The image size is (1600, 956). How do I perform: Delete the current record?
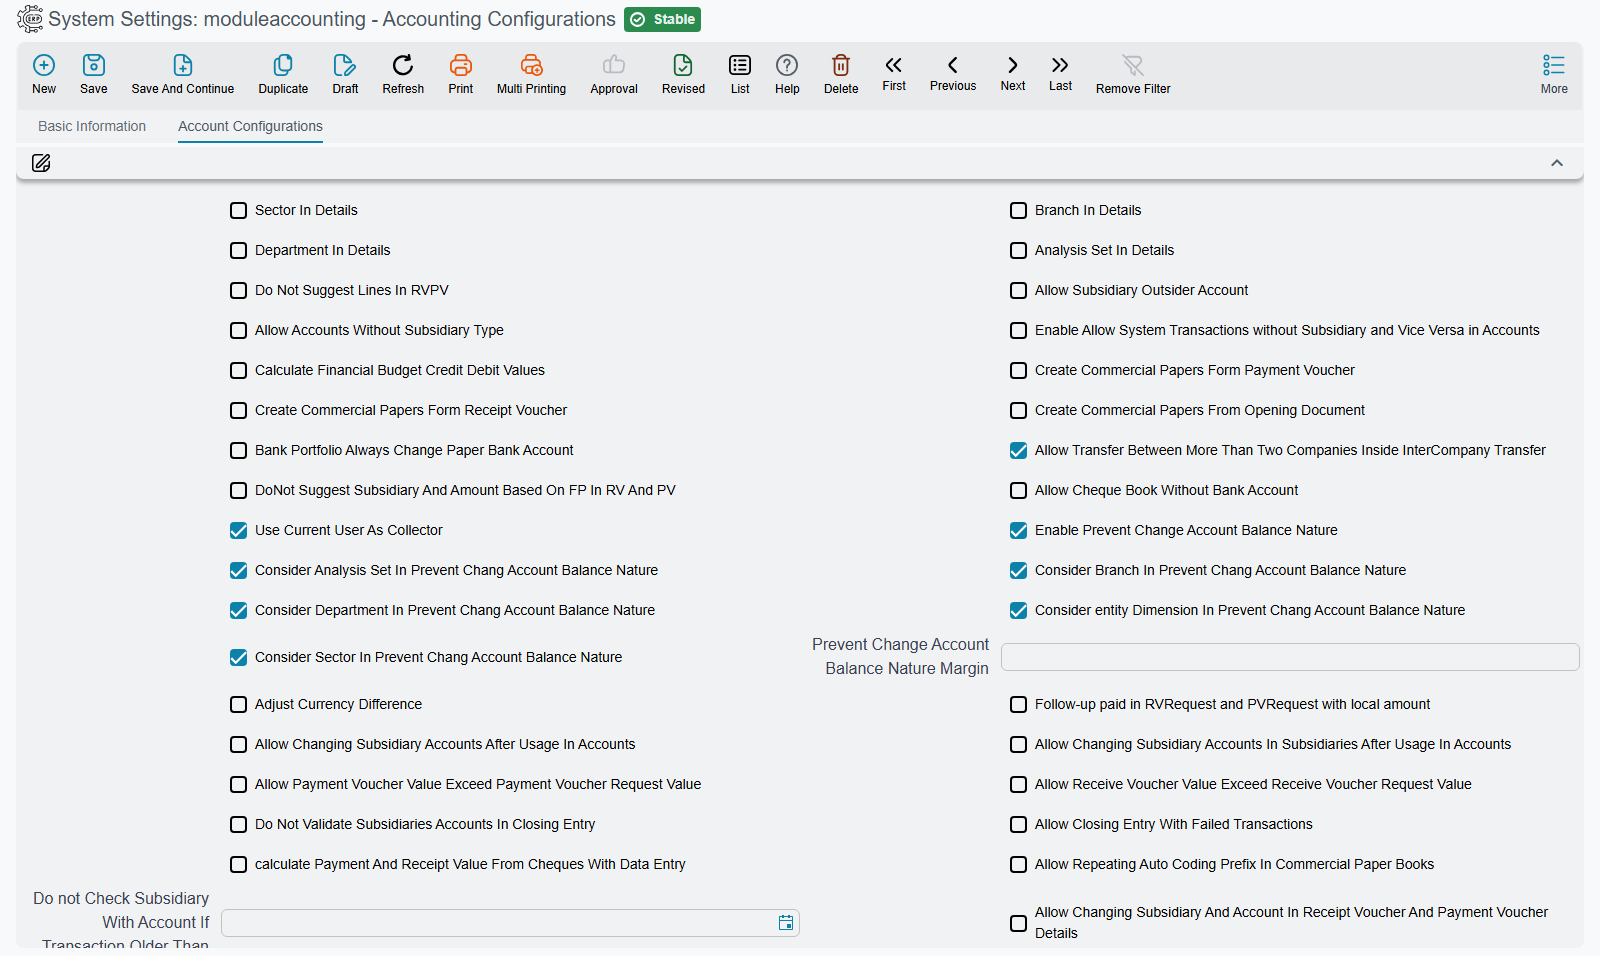[x=841, y=65]
